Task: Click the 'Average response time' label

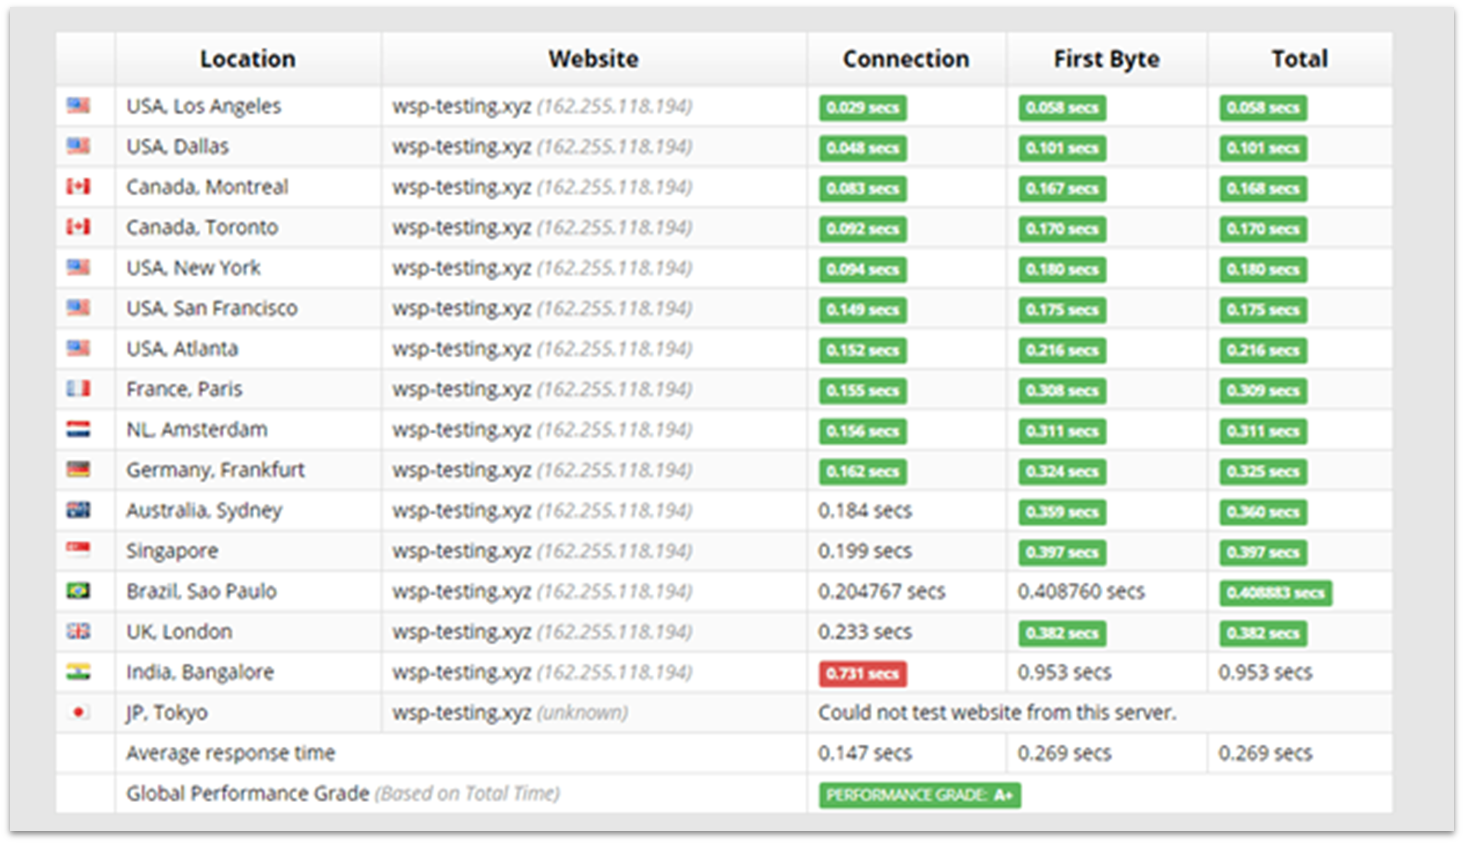Action: 230,753
